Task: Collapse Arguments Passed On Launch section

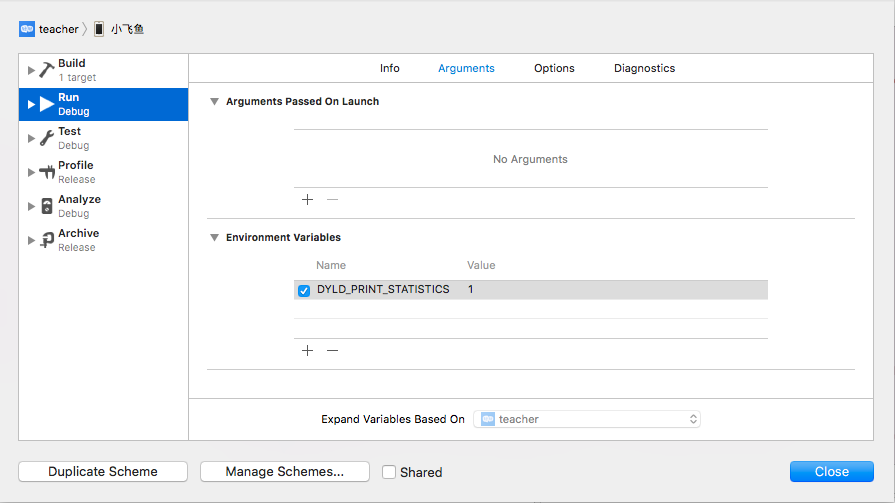Action: point(214,102)
